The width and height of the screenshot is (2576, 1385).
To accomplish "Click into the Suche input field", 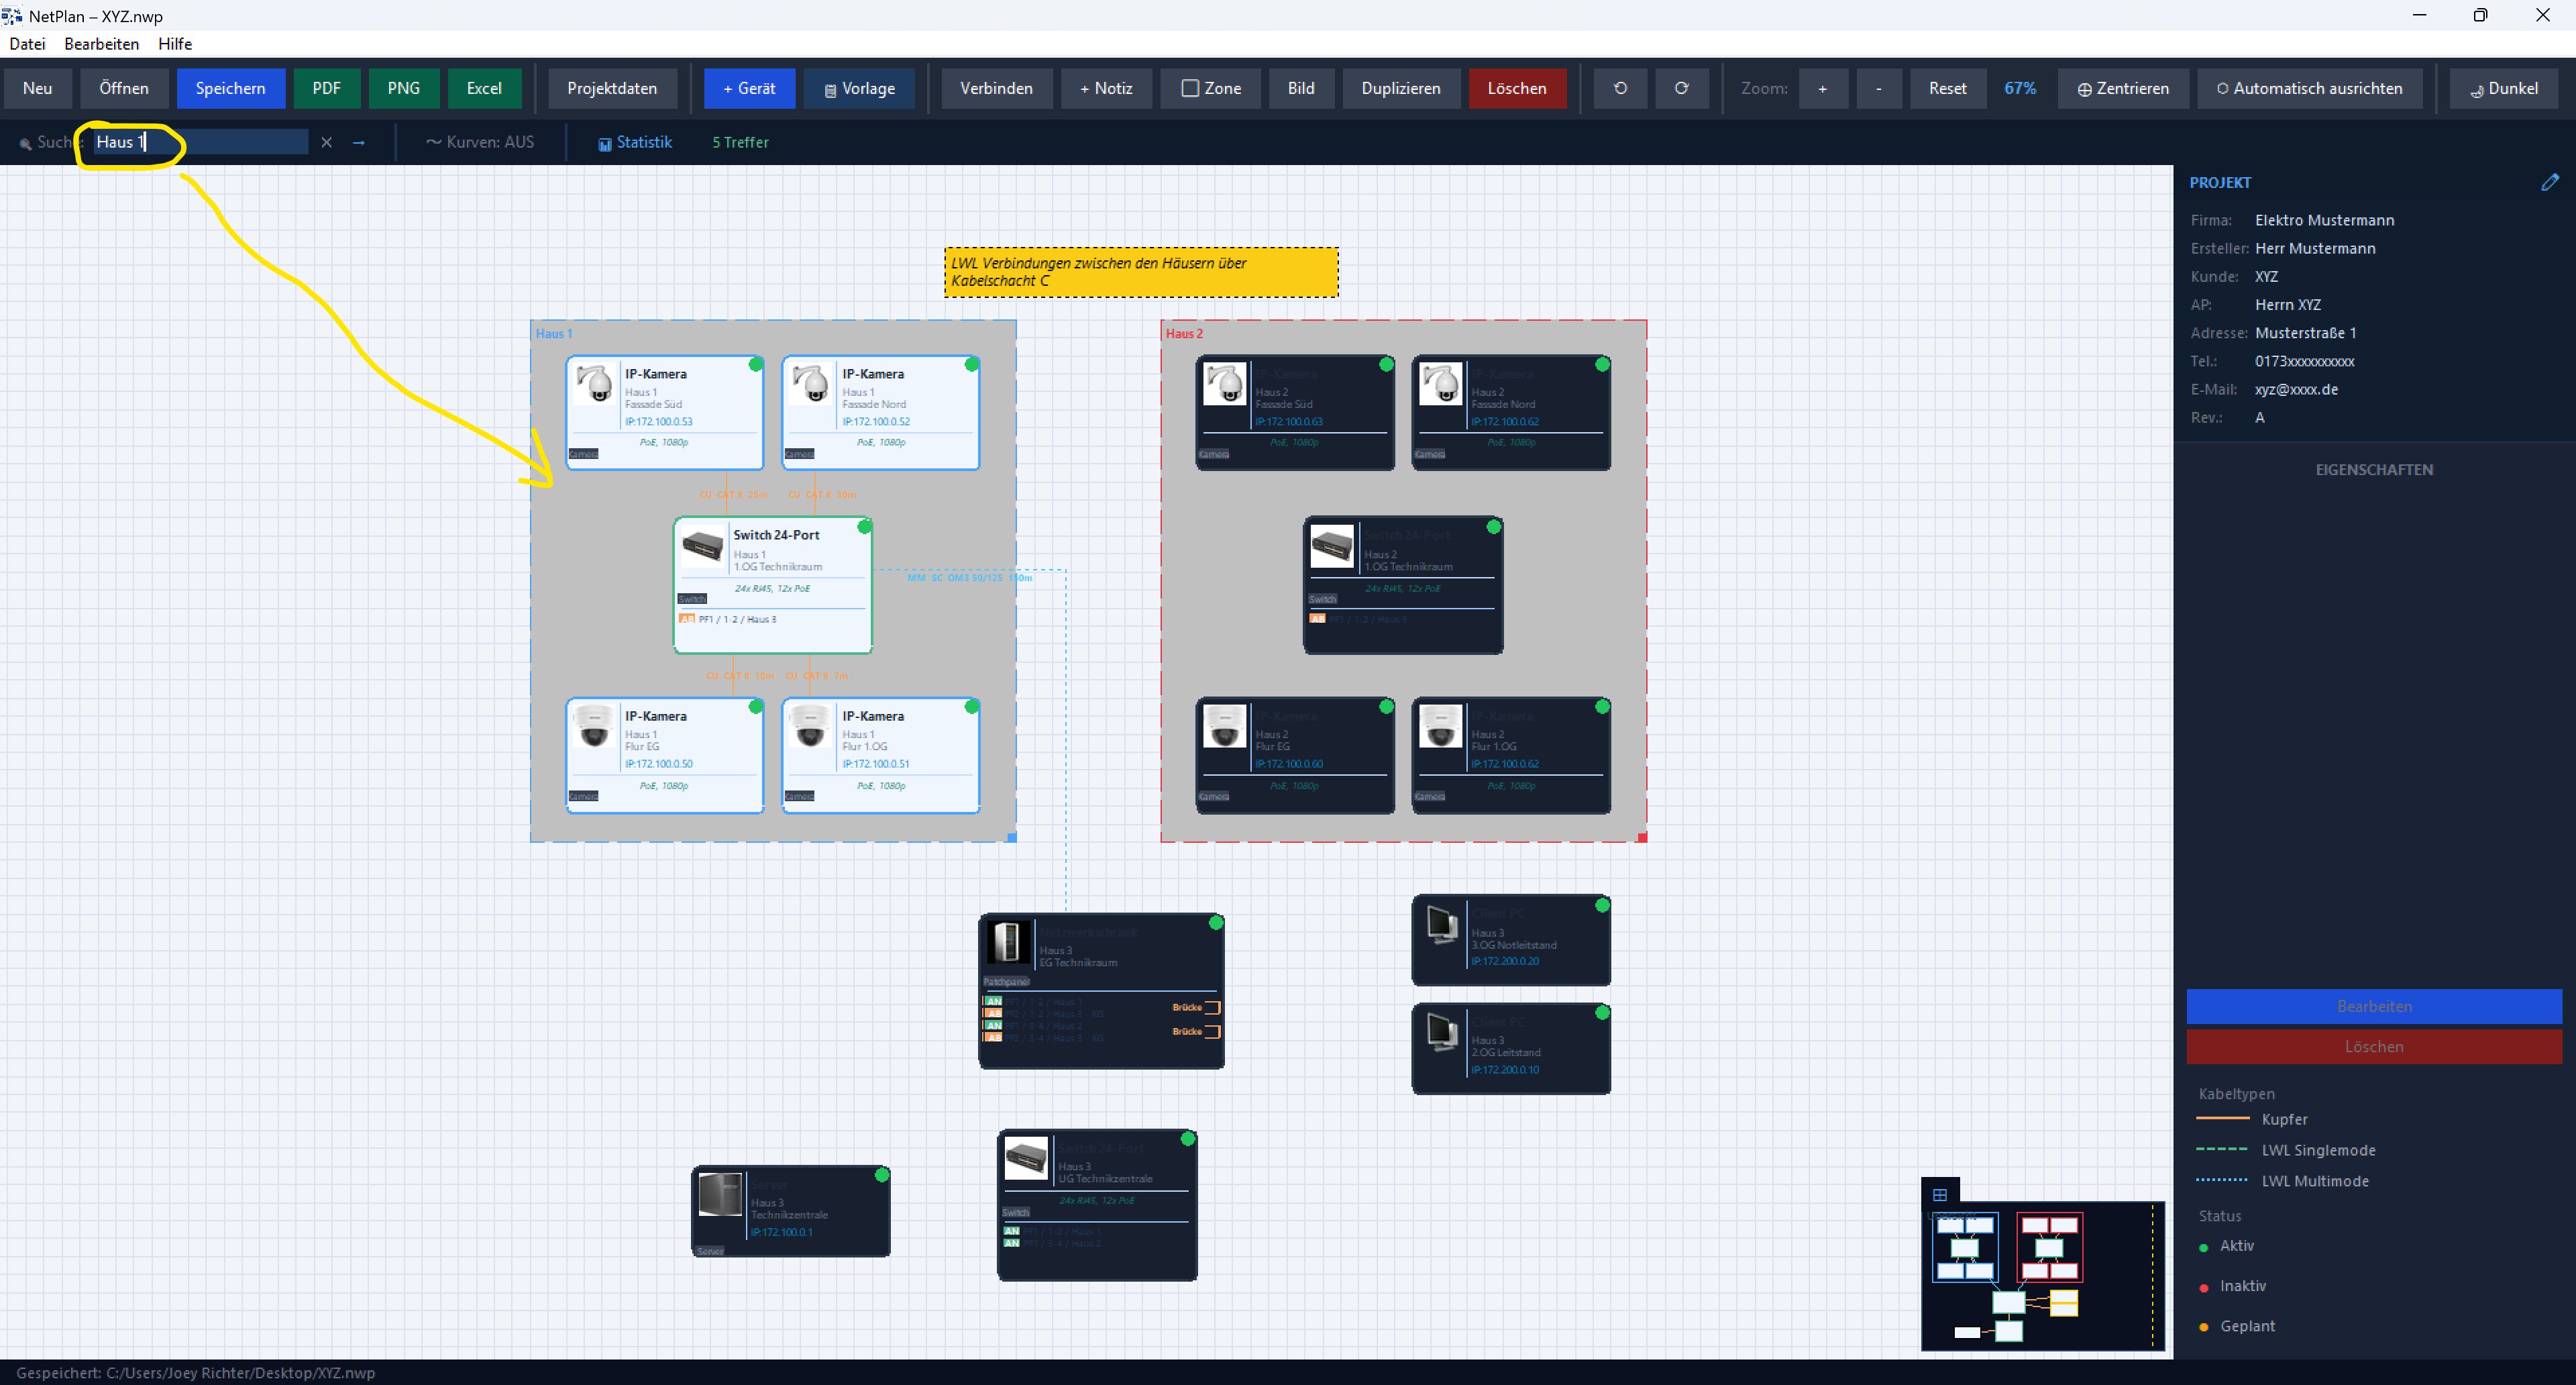I will (x=200, y=142).
